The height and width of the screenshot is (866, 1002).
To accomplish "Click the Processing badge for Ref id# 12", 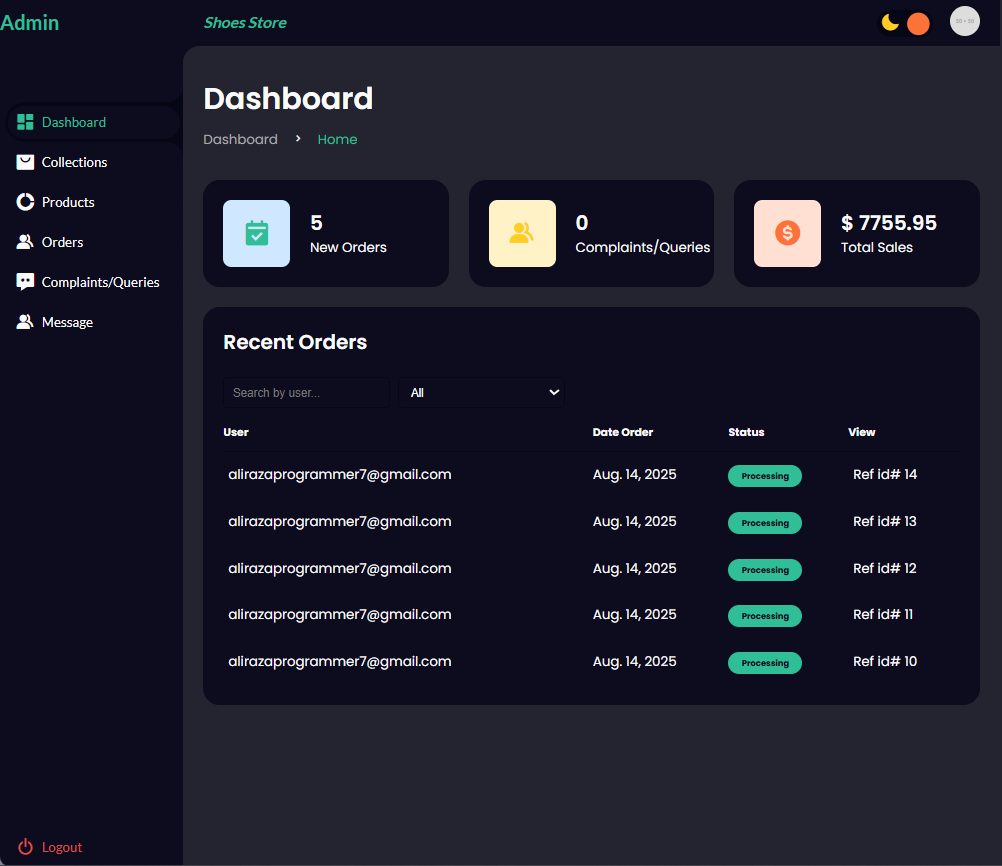I will click(x=764, y=569).
